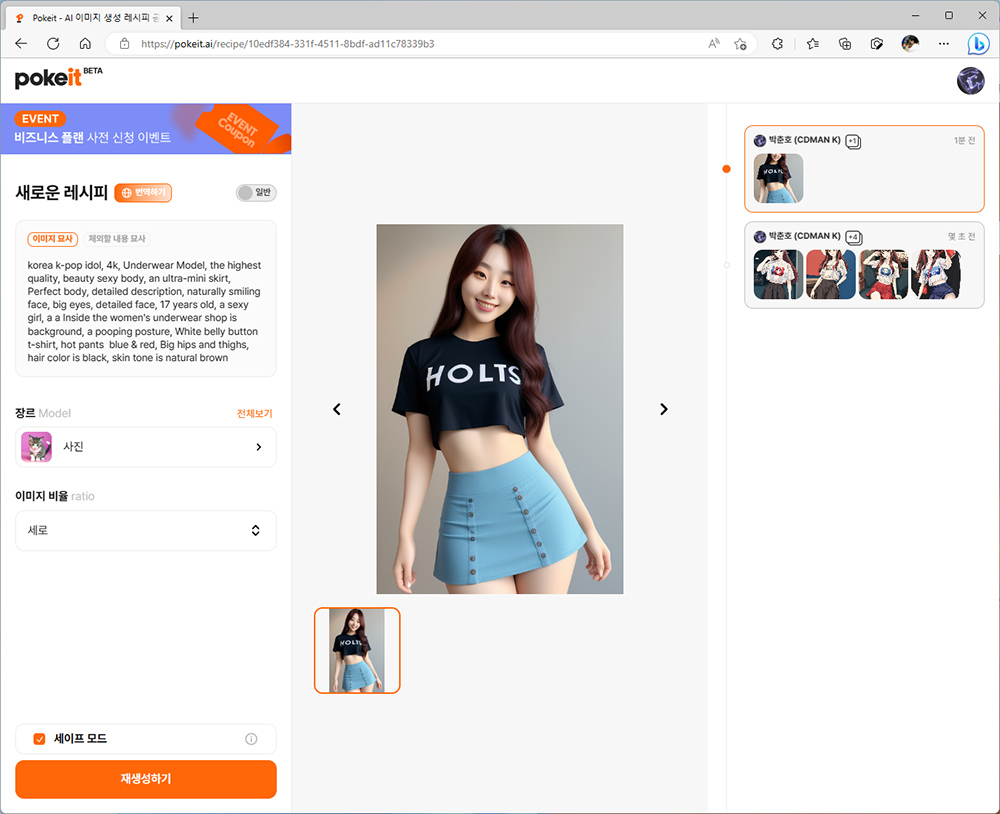Viewport: 1000px width, 814px height.
Task: Open the fourth thumbnail in the 몇 초 전 history
Action: (x=936, y=274)
